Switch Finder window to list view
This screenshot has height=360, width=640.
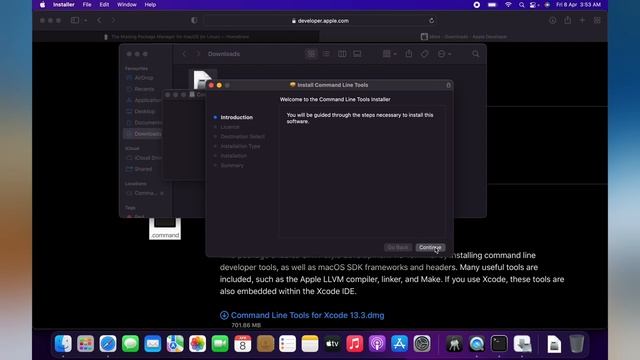pyautogui.click(x=326, y=54)
